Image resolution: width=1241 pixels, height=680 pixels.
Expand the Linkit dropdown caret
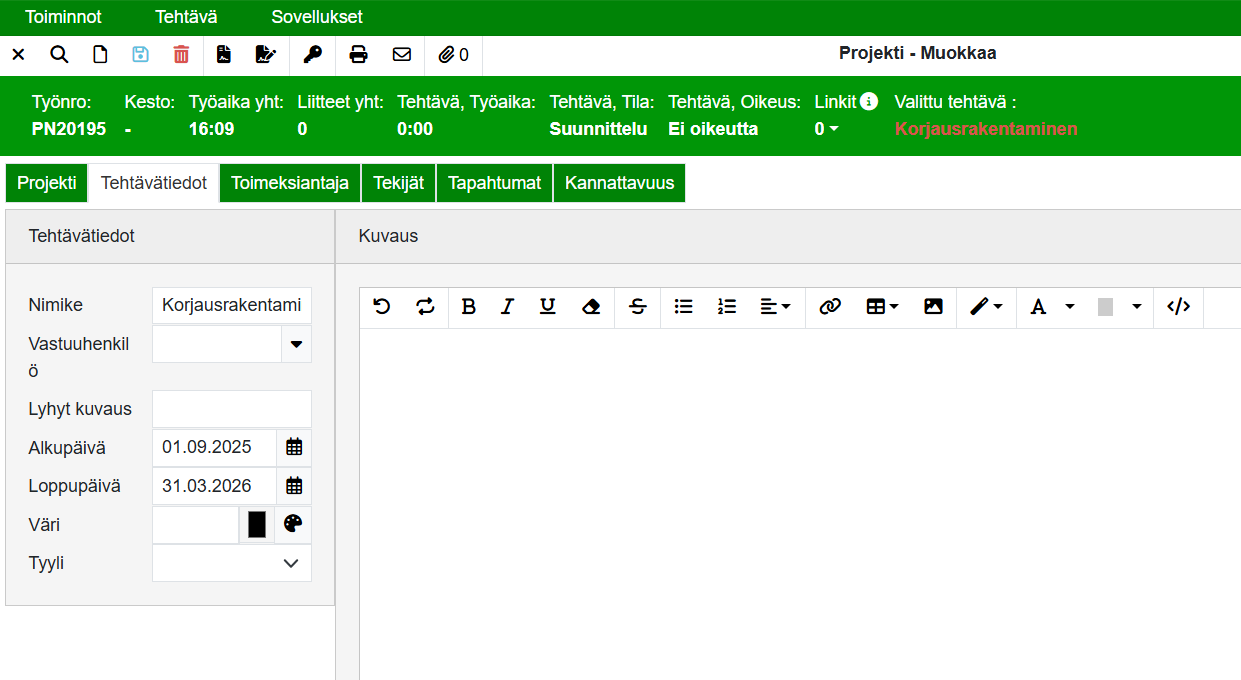coord(832,129)
